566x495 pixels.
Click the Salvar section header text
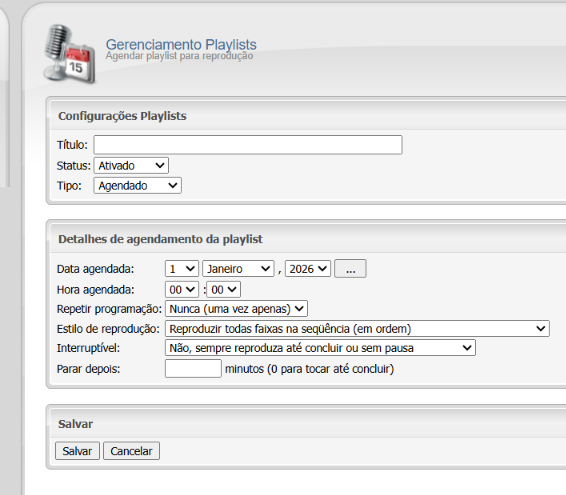pos(75,424)
